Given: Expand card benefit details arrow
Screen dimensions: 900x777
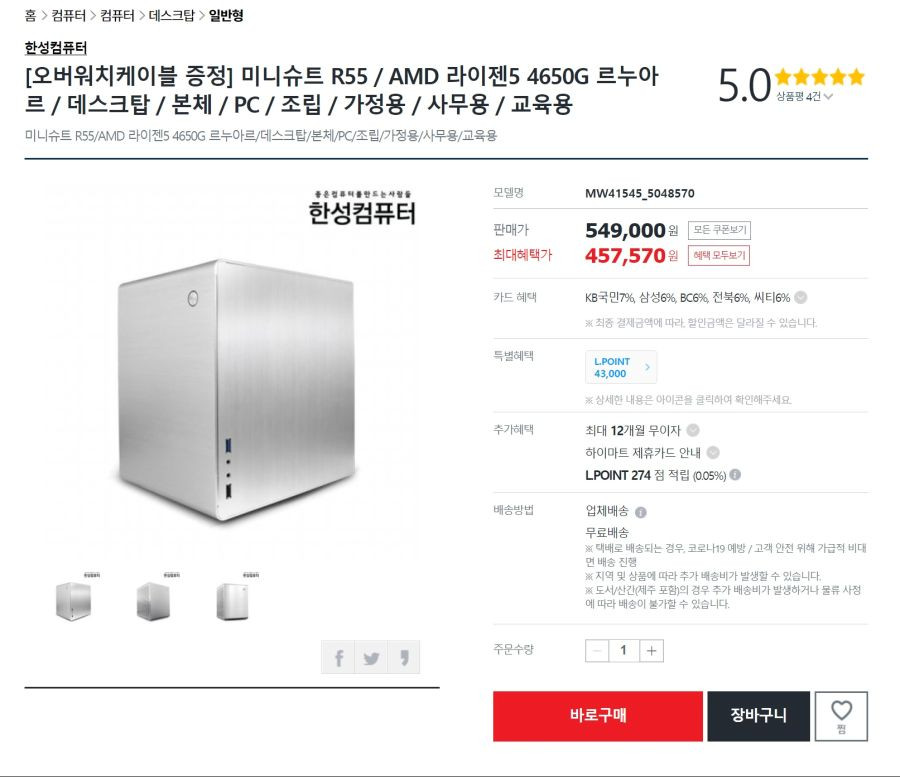Looking at the screenshot, I should [x=801, y=297].
